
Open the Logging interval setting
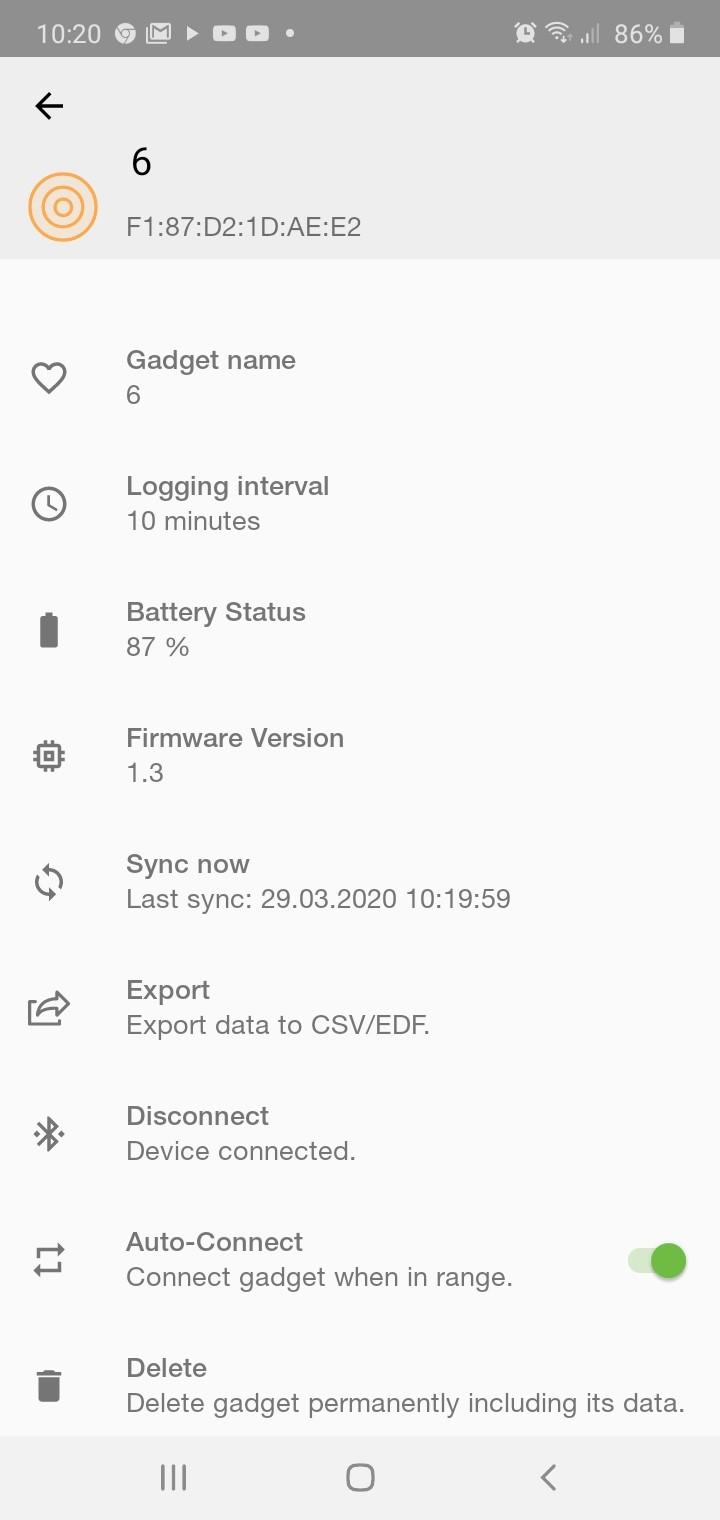click(360, 504)
